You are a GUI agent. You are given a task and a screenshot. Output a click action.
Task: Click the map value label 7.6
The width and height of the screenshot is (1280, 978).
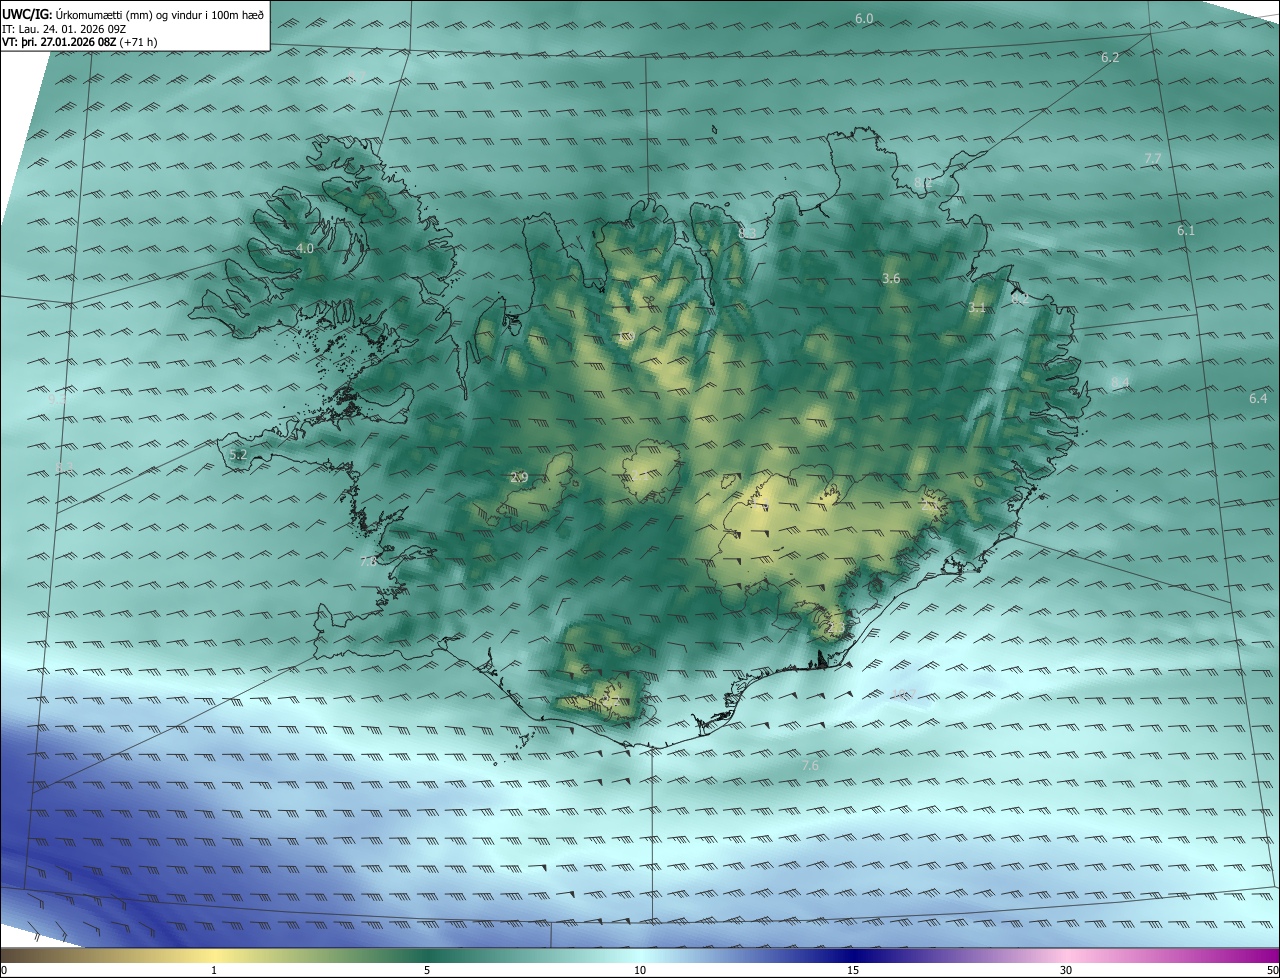tap(810, 765)
